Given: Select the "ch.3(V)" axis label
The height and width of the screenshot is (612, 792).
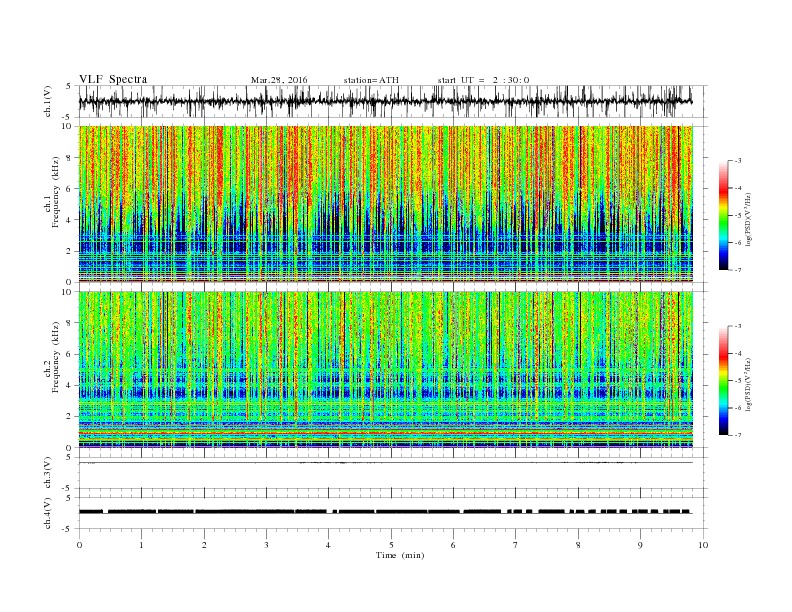Looking at the screenshot, I should [48, 473].
